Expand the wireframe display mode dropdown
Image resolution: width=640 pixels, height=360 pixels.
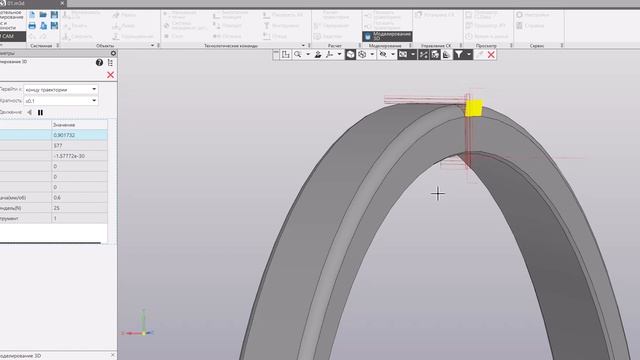pyautogui.click(x=372, y=54)
